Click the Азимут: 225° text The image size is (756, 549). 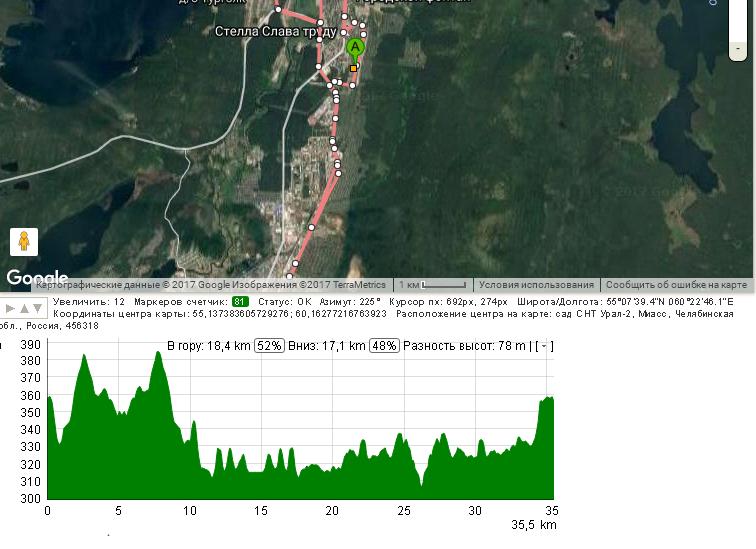click(x=350, y=302)
